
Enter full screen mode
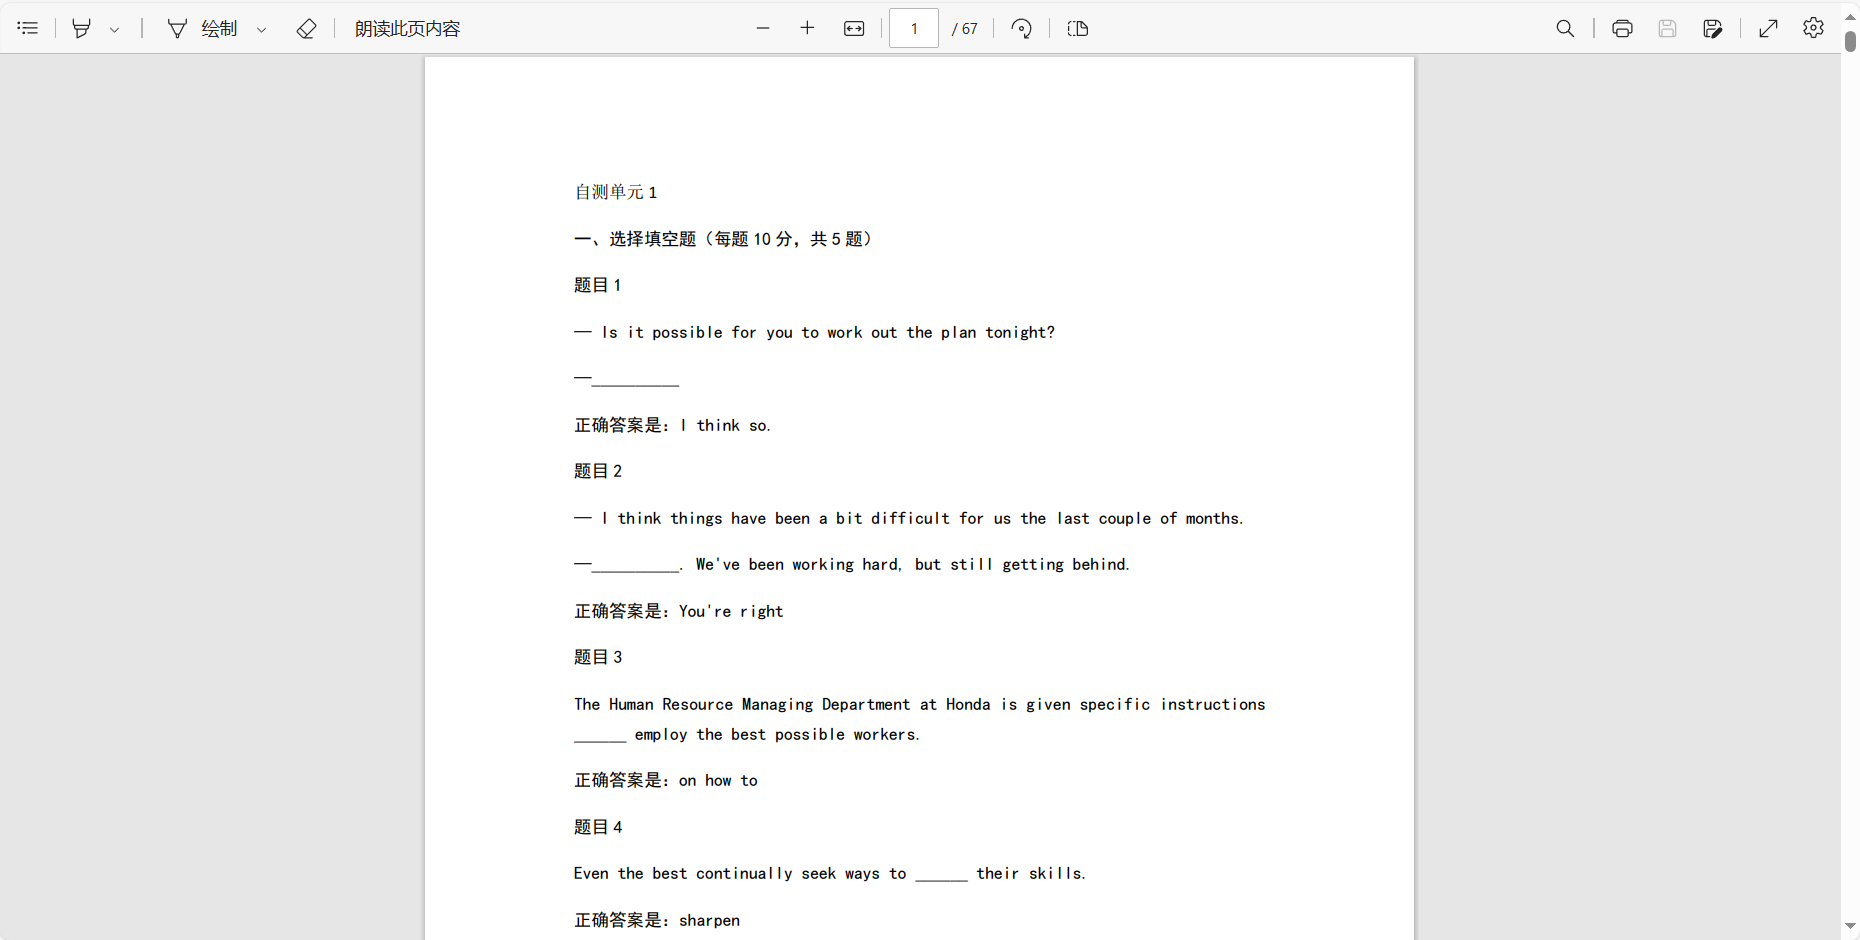1769,28
